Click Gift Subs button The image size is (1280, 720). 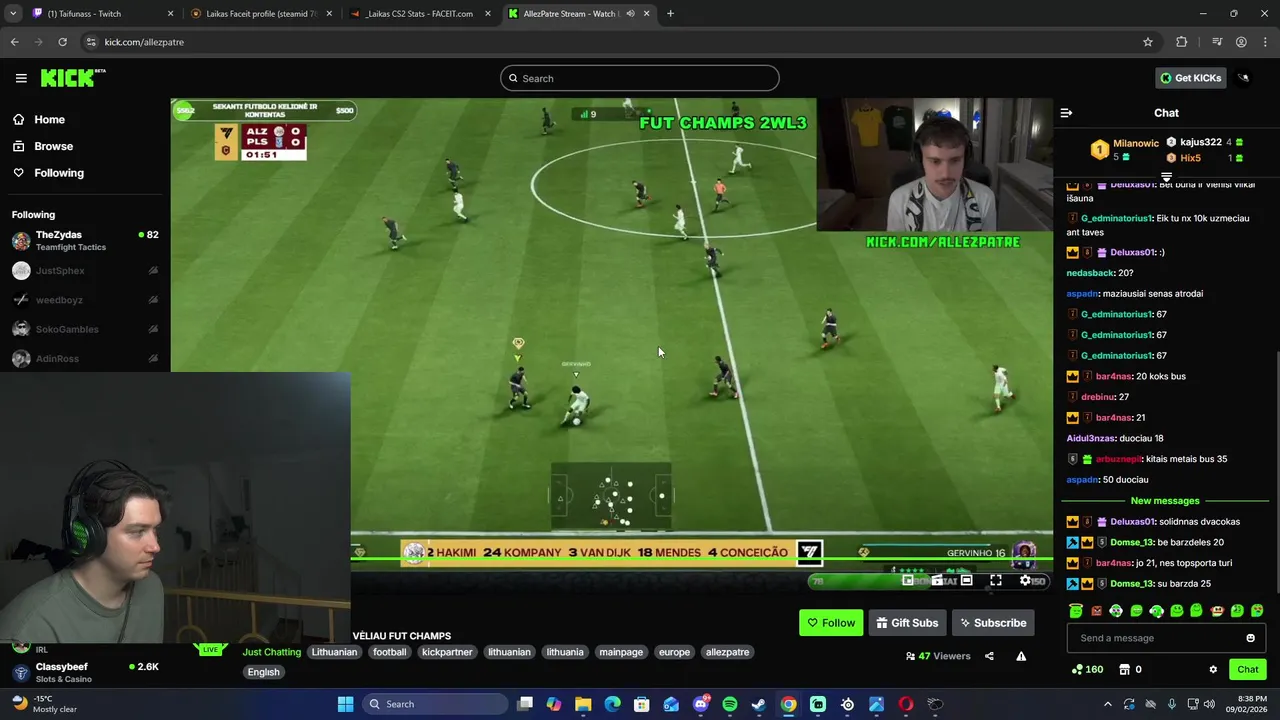tap(908, 623)
